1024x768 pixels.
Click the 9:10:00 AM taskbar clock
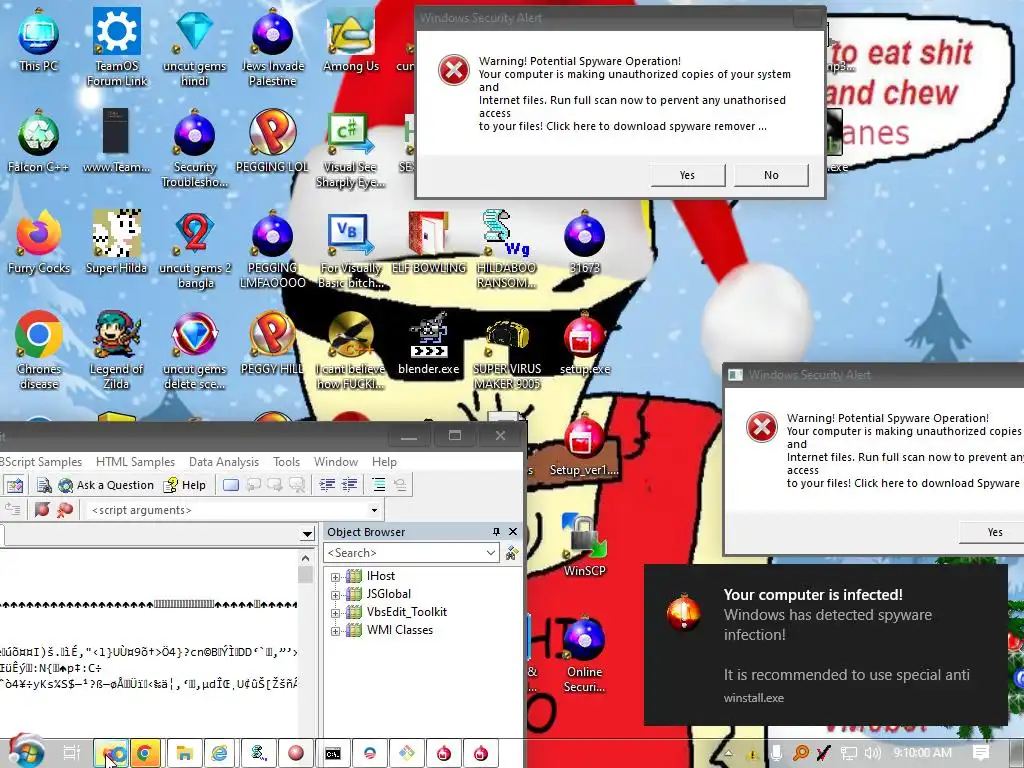click(x=922, y=753)
